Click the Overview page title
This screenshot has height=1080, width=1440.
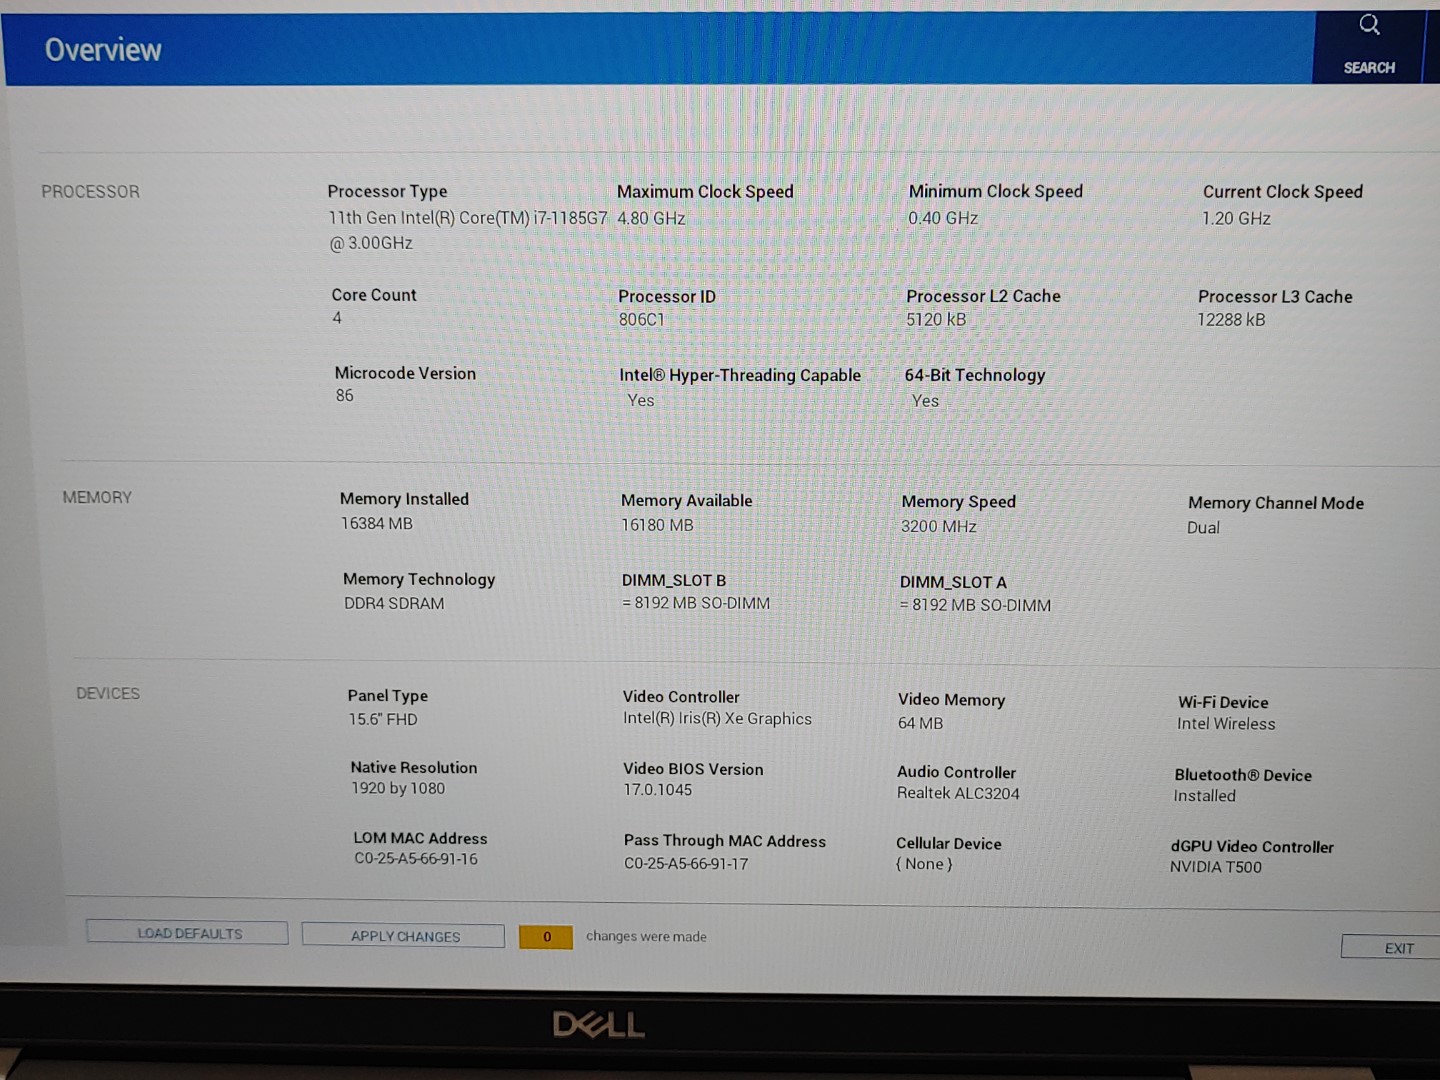coord(103,50)
